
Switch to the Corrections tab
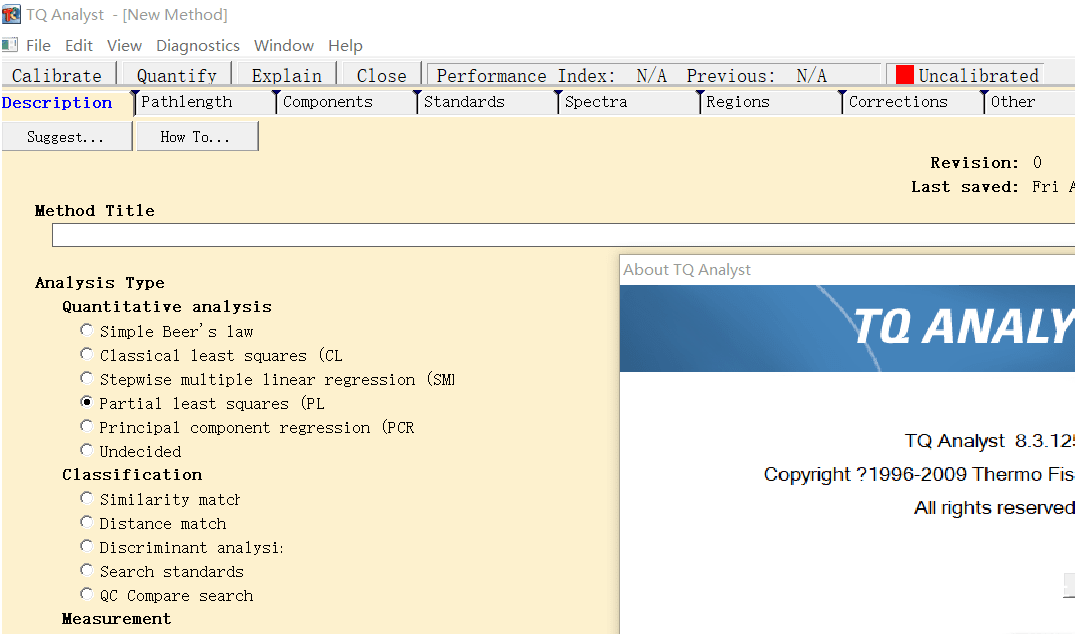(x=898, y=102)
